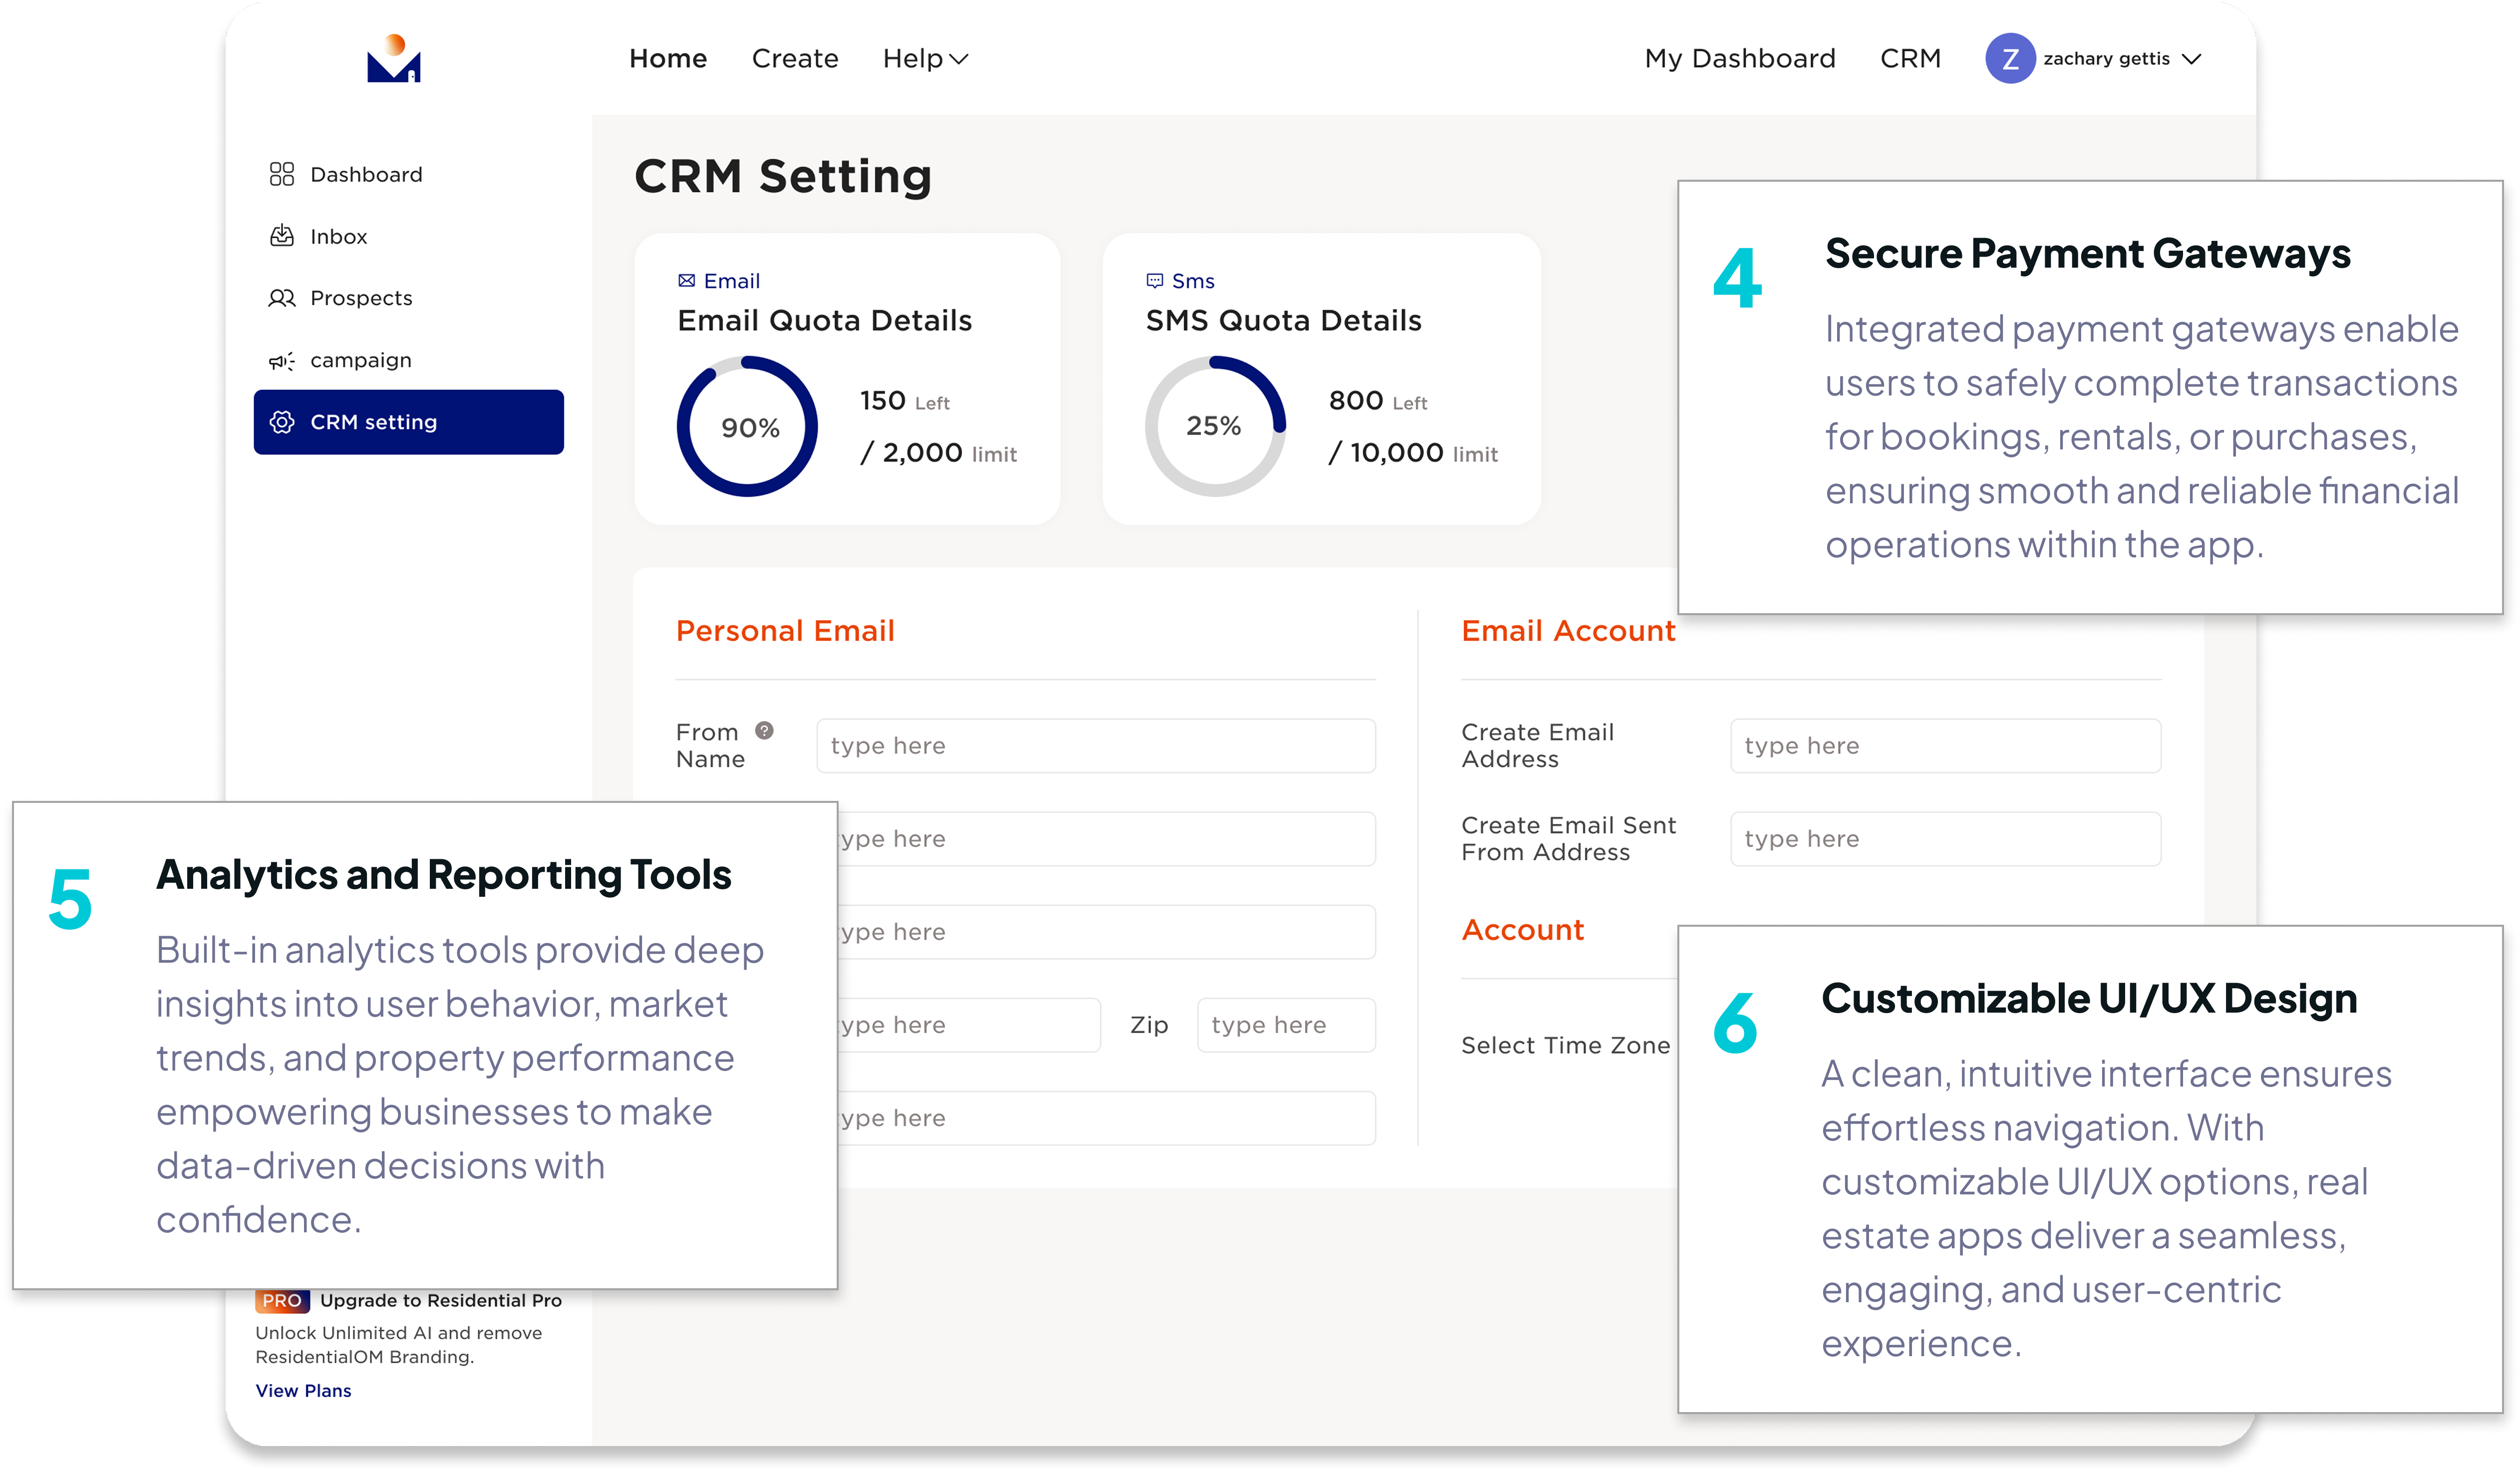Click the 90% email quota progress ring
Viewport: 2520px width, 1472px height.
(748, 427)
